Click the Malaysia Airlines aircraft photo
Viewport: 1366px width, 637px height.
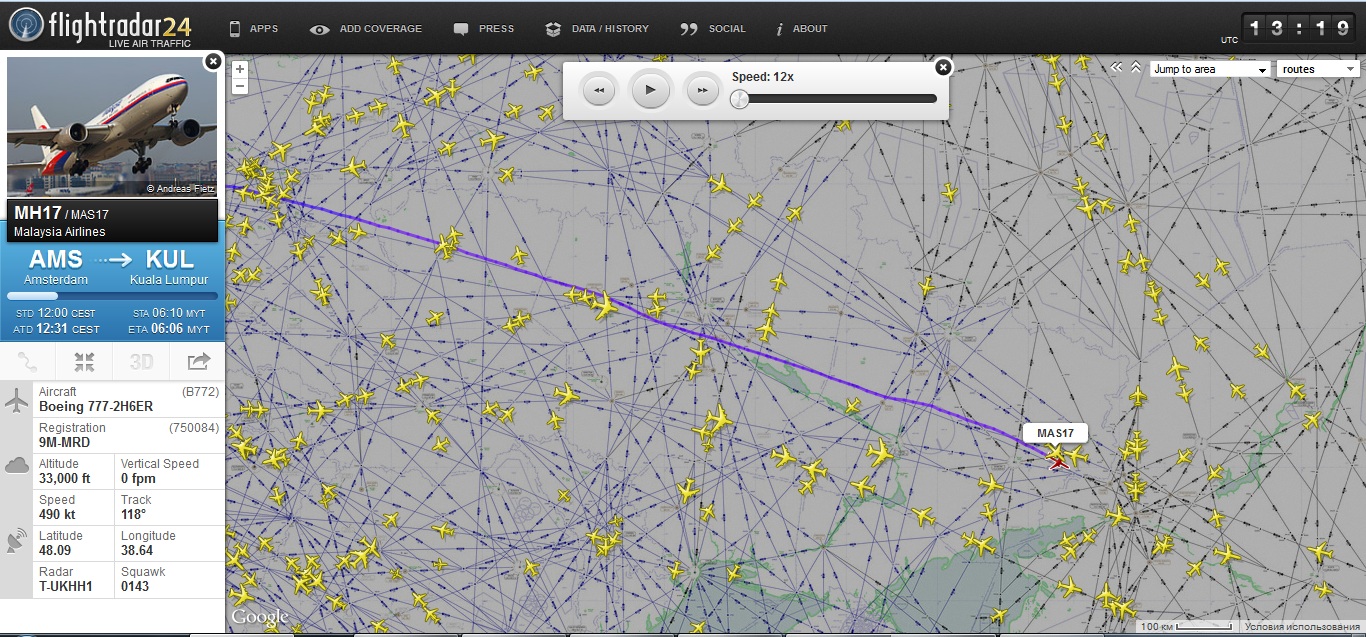pyautogui.click(x=112, y=127)
